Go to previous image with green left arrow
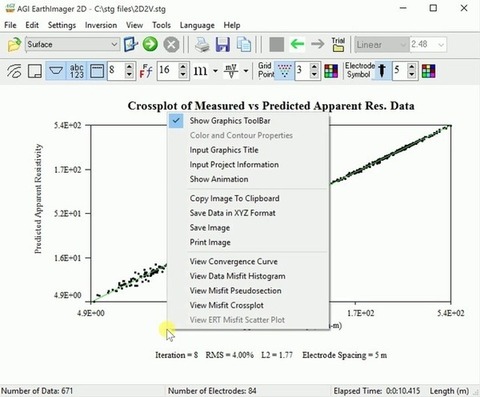 [297, 44]
